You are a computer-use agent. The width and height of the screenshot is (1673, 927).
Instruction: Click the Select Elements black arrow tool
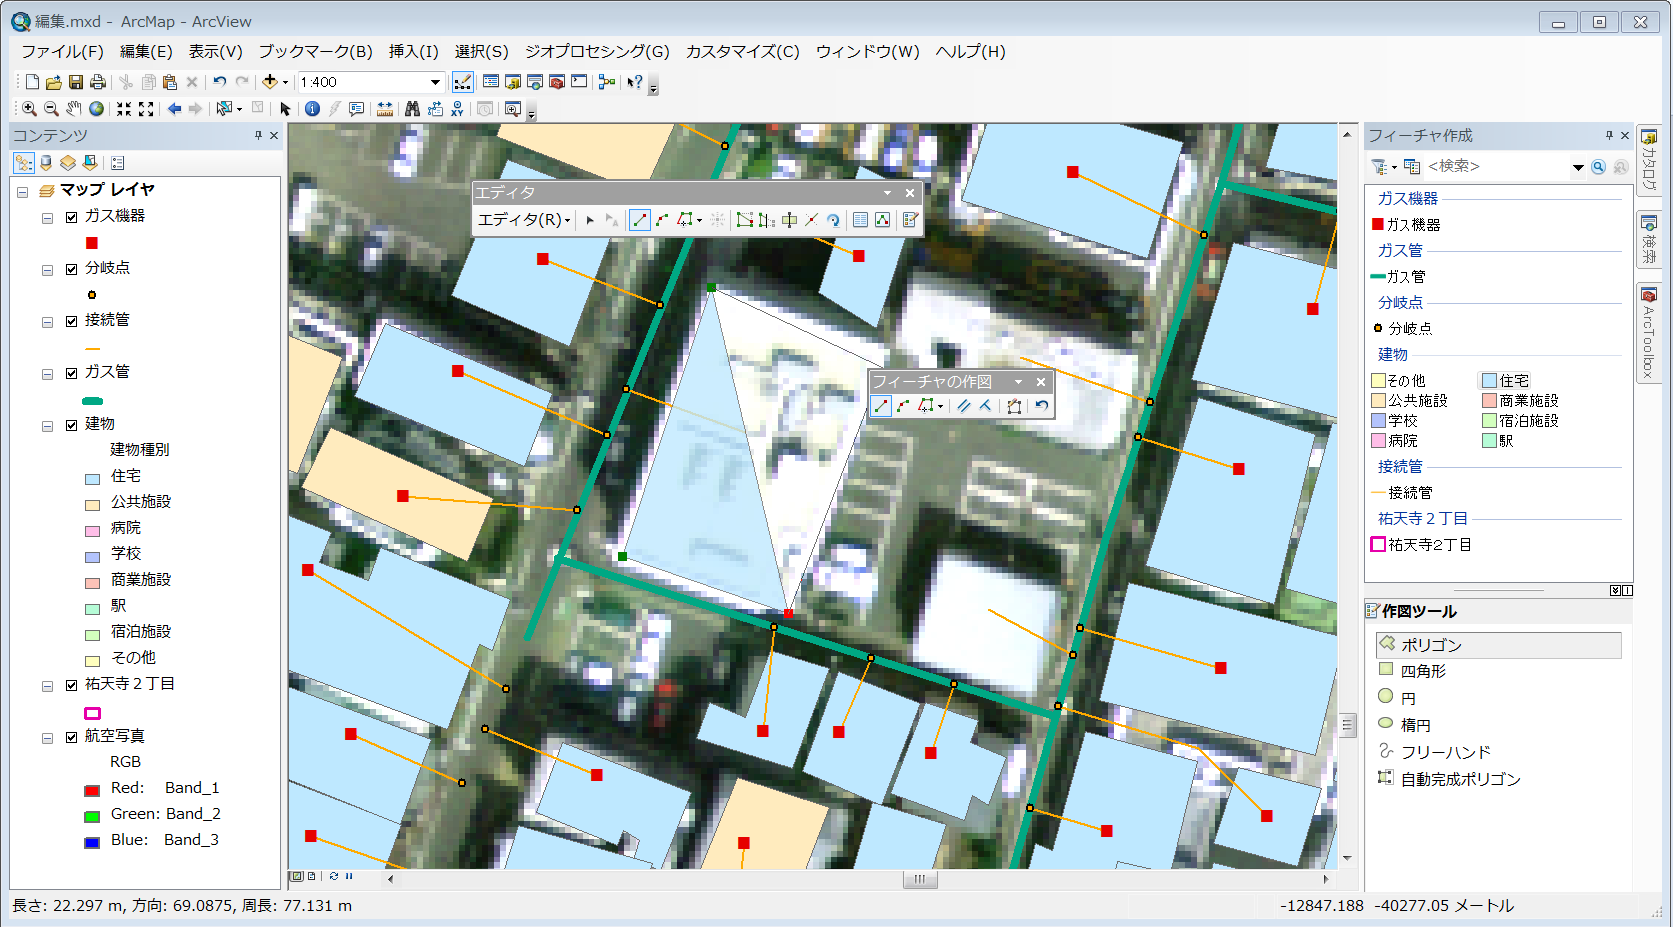click(x=285, y=109)
